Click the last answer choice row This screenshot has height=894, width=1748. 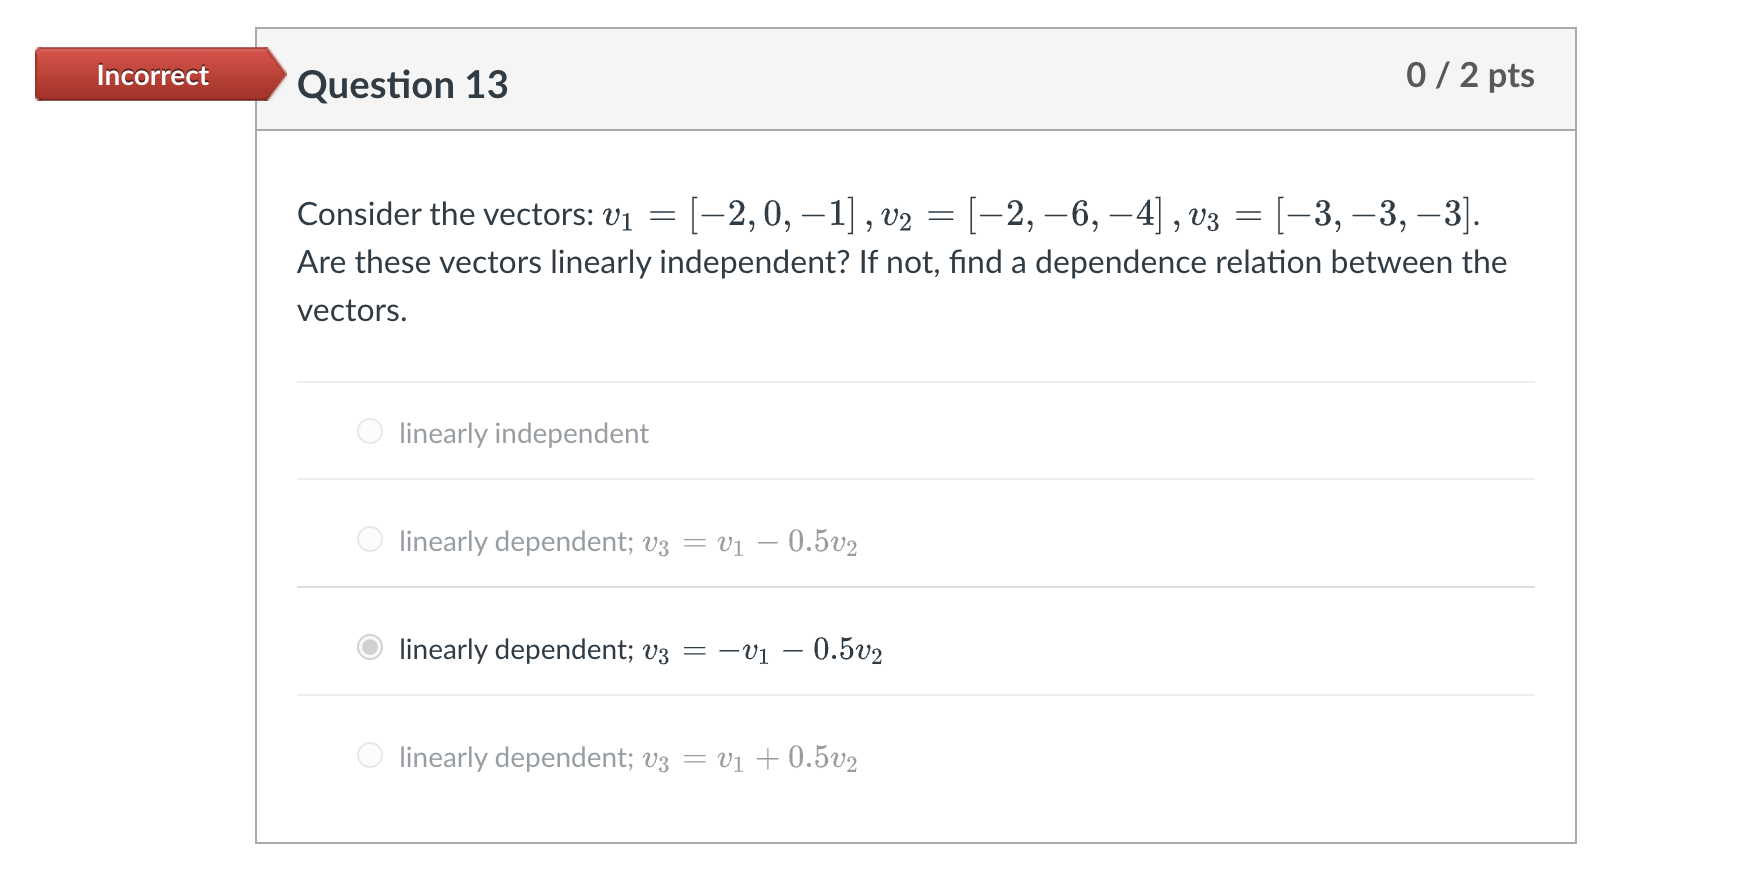click(x=900, y=756)
